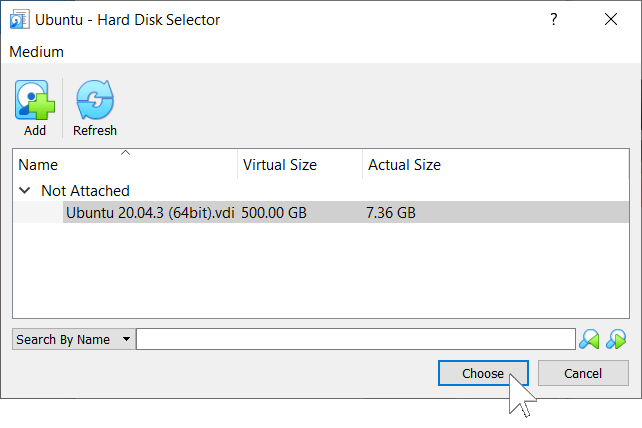642x428 pixels.
Task: Click the medium search text field
Action: pos(356,339)
